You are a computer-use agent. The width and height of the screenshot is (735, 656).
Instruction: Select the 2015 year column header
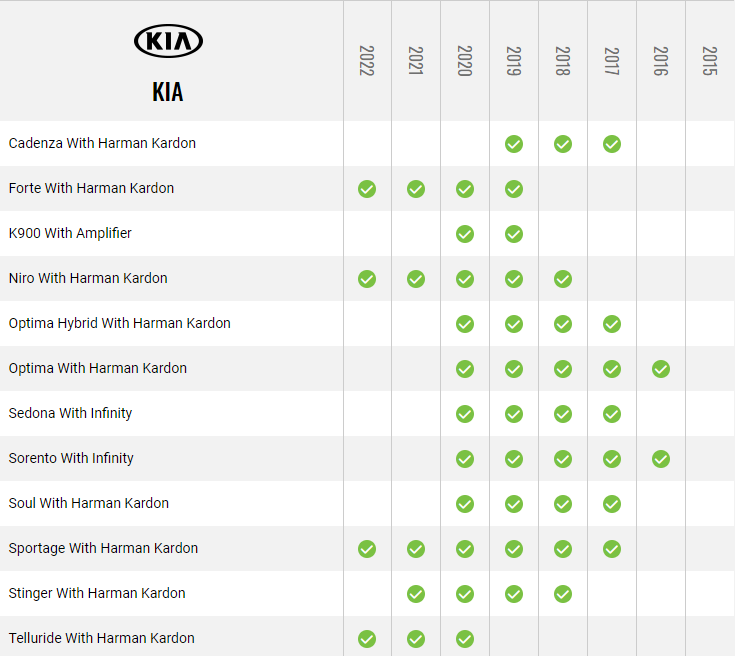710,61
